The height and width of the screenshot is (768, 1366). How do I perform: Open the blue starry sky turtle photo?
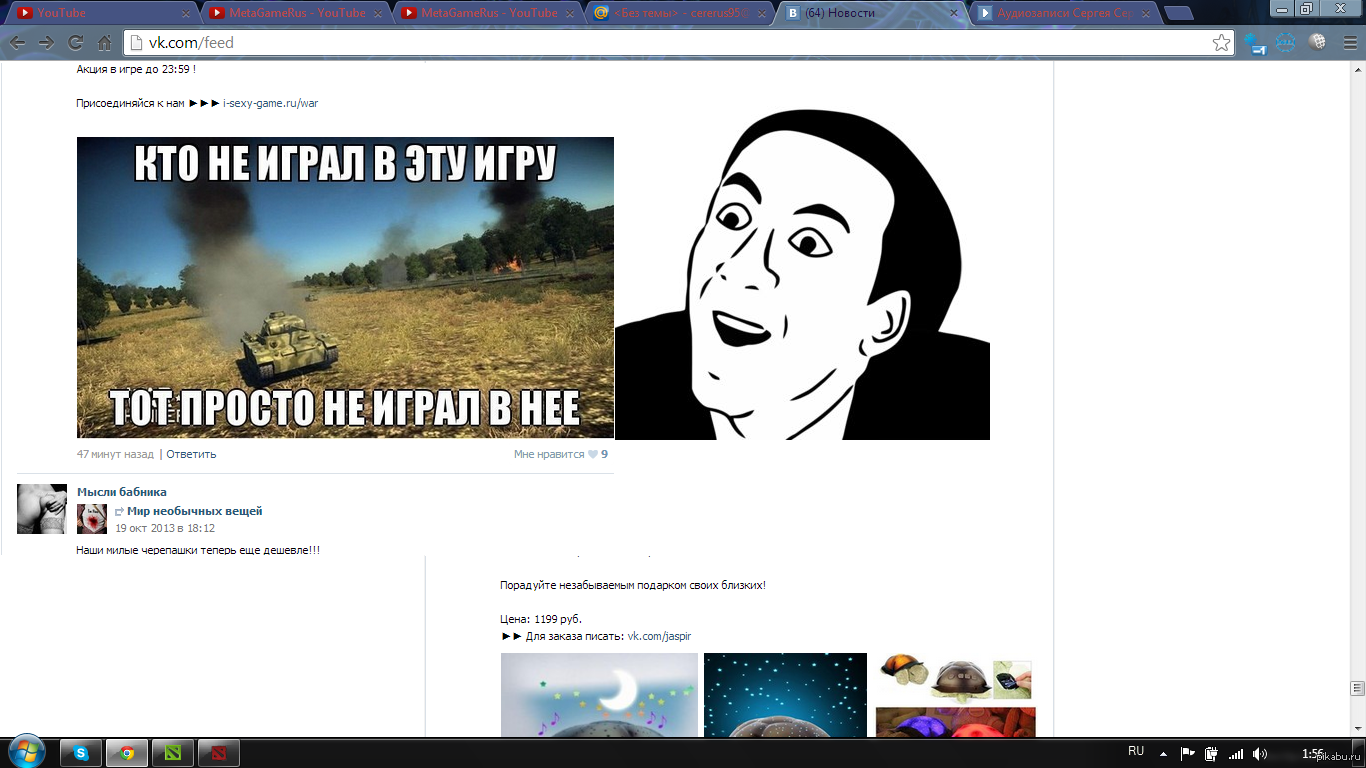(785, 696)
